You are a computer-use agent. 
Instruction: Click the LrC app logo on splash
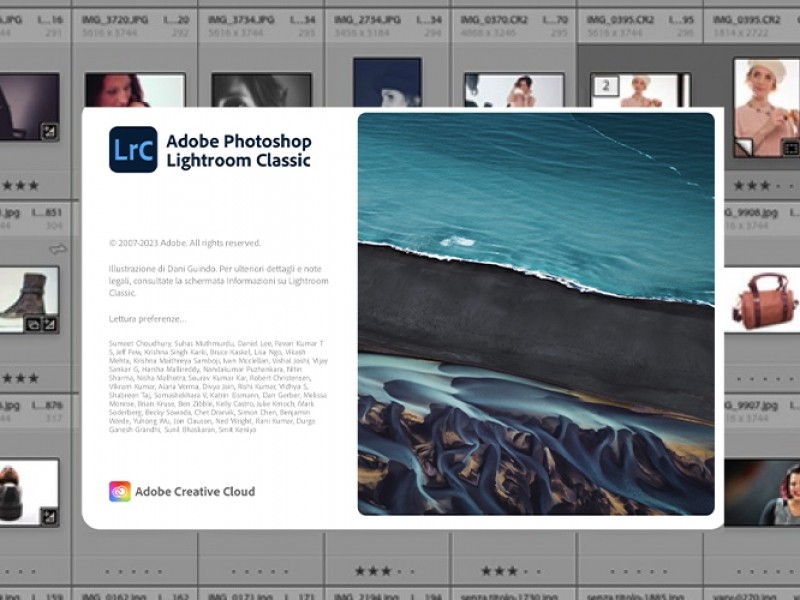[x=133, y=149]
